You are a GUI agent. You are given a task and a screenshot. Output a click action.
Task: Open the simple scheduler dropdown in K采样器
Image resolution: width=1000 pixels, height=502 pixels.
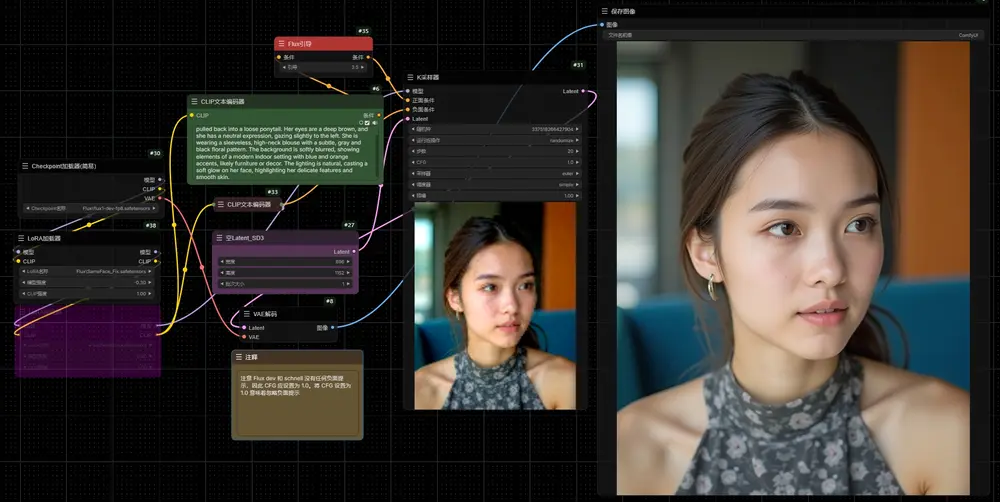[496, 184]
